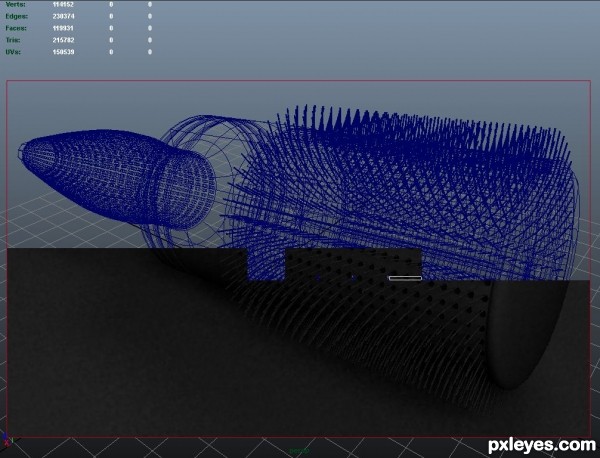Click the "Verts:" heads-up display label
Viewport: 600px width, 458px height.
click(15, 5)
